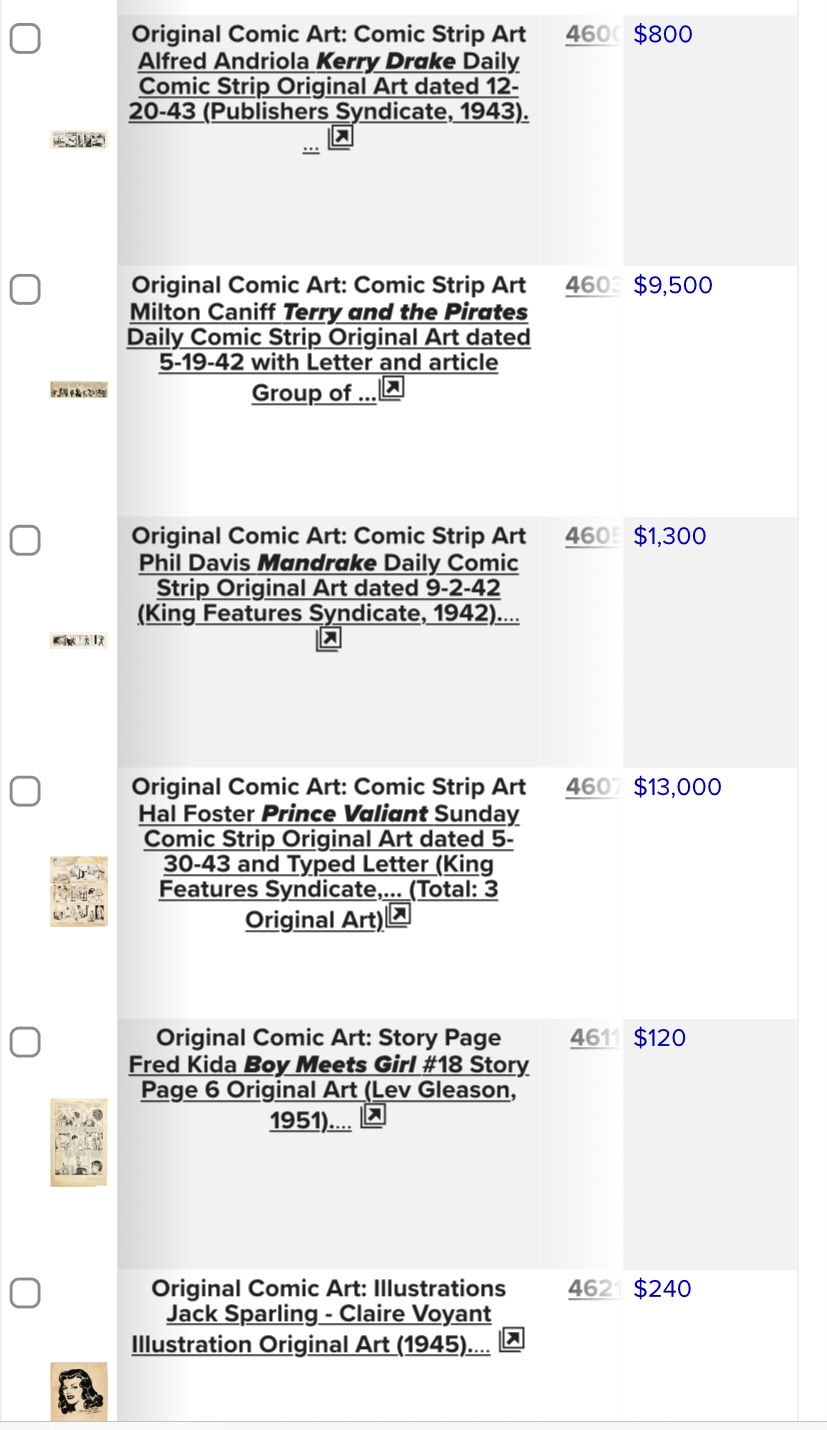This screenshot has width=827, height=1430.
Task: Click the $9,500 price link
Action: click(x=673, y=286)
